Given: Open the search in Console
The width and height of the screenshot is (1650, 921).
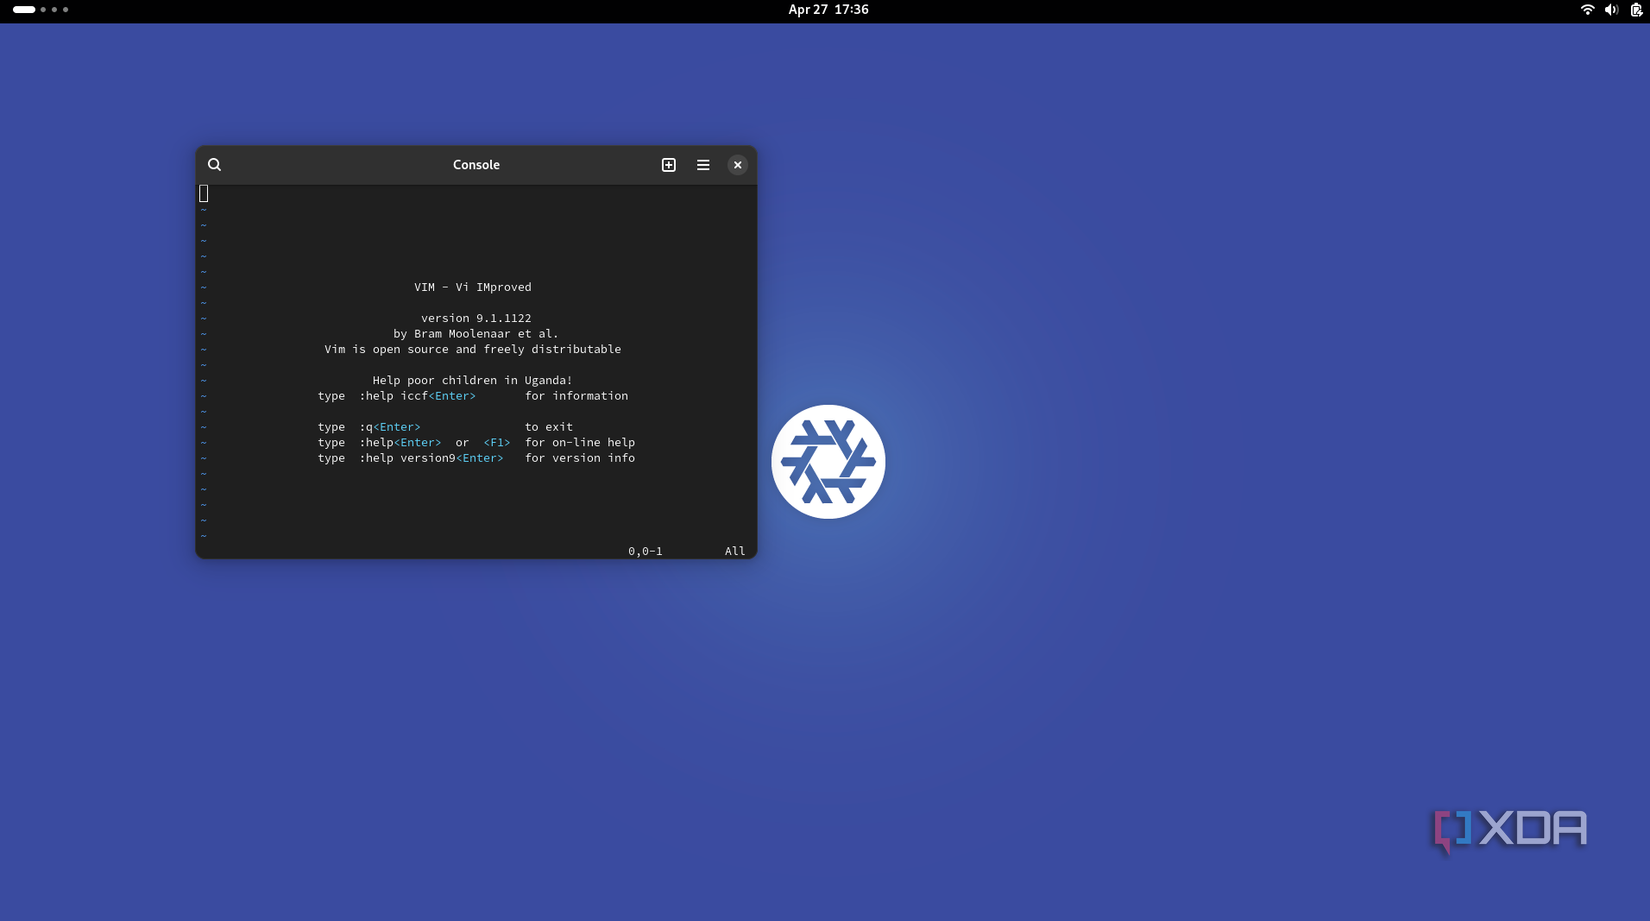Looking at the screenshot, I should click(214, 164).
